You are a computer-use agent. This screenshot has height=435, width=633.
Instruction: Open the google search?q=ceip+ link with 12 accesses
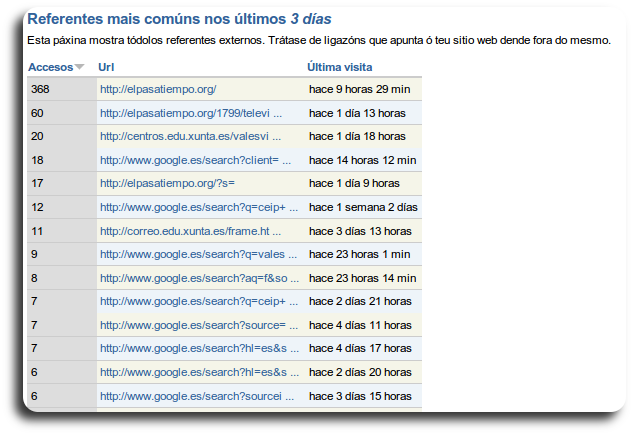[199, 207]
